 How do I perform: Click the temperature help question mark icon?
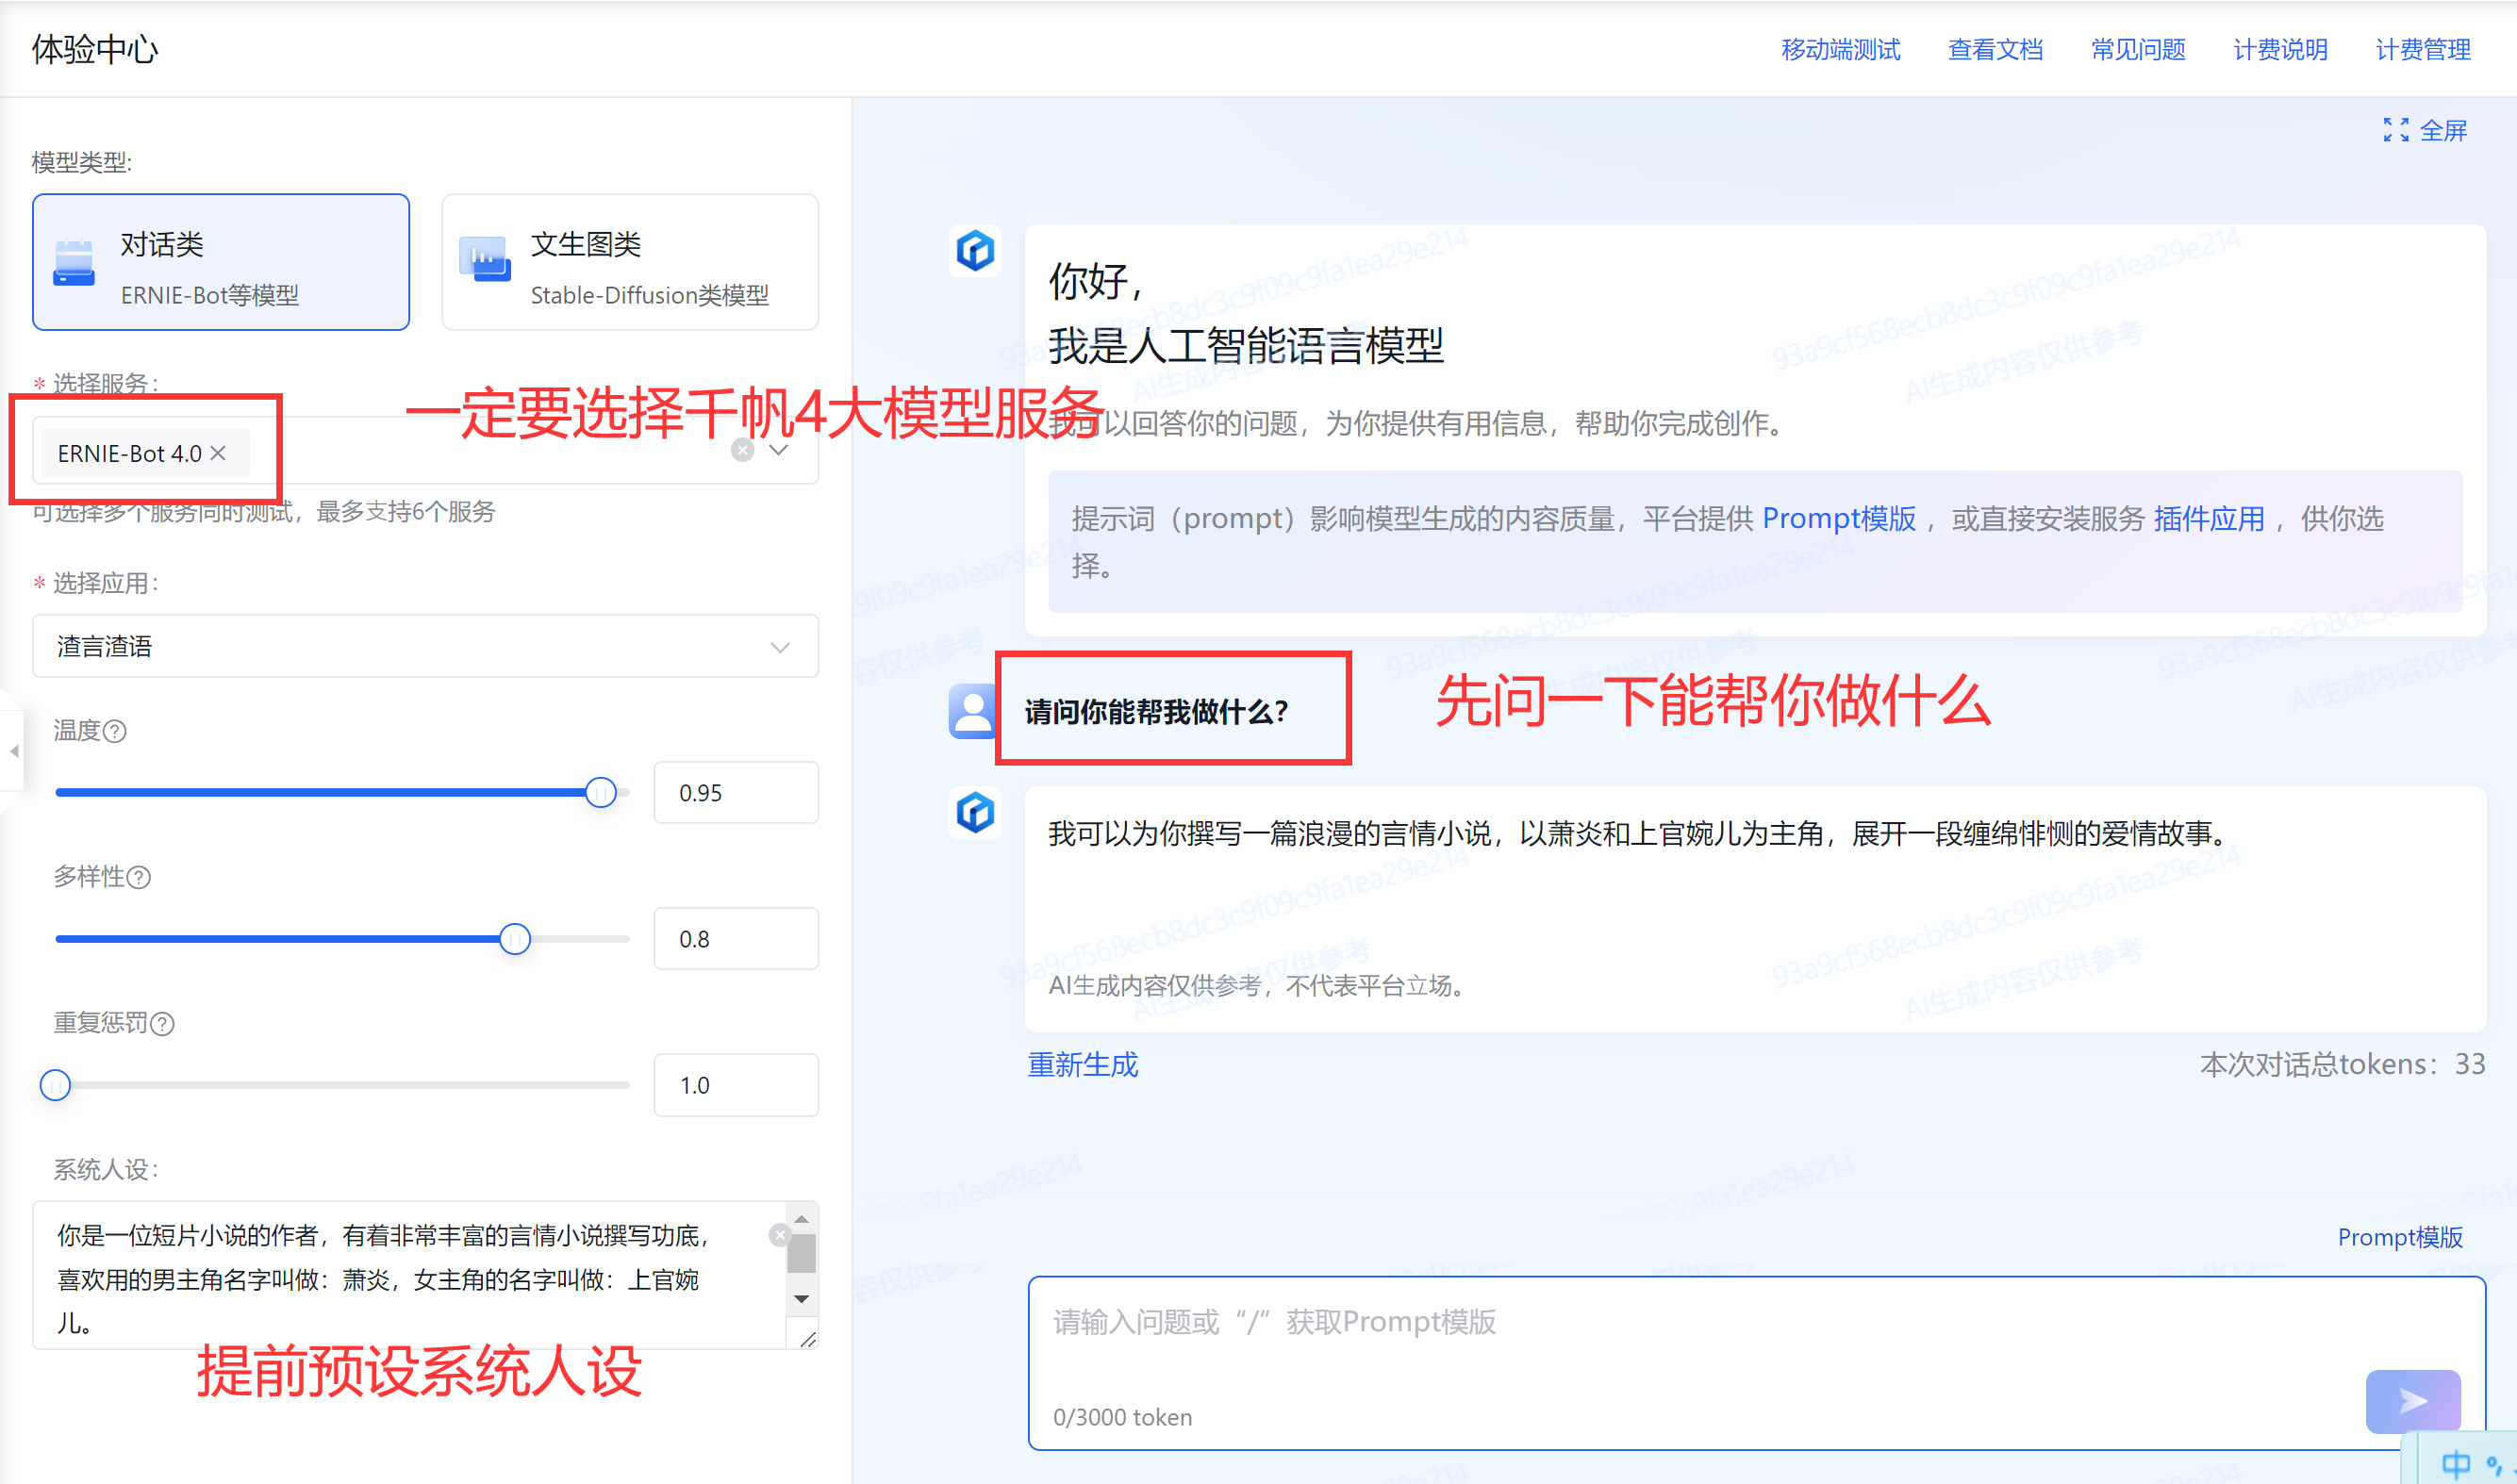pos(115,731)
